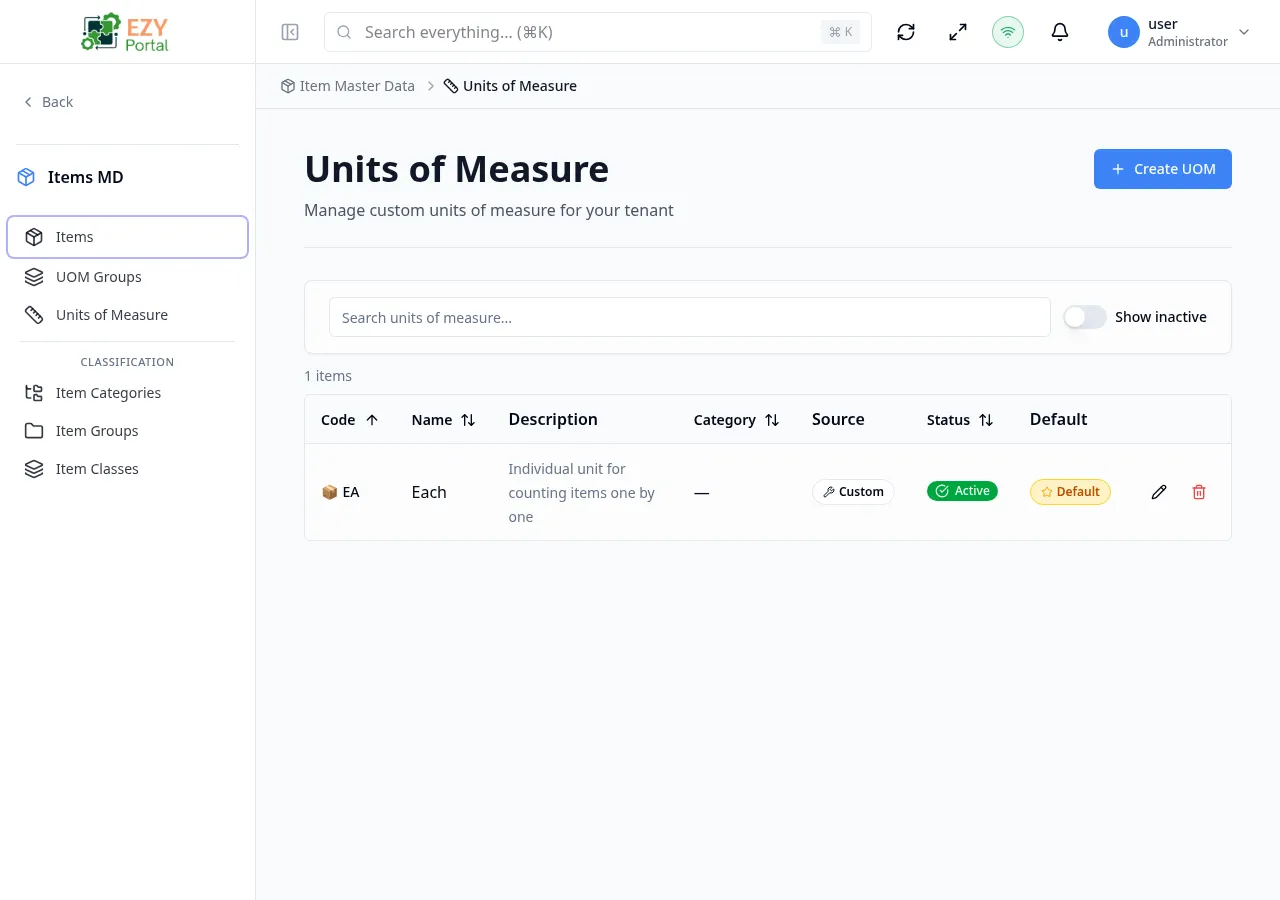
Task: Focus the Search units of measure field
Action: (x=689, y=317)
